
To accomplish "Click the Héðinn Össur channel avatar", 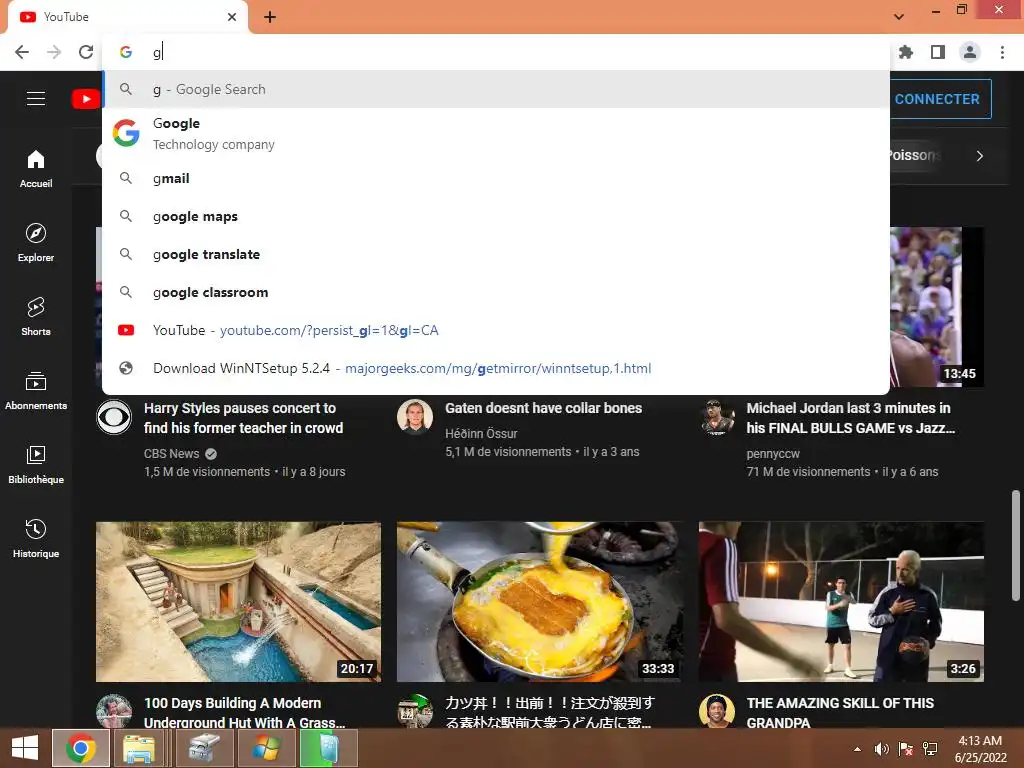I will (415, 417).
